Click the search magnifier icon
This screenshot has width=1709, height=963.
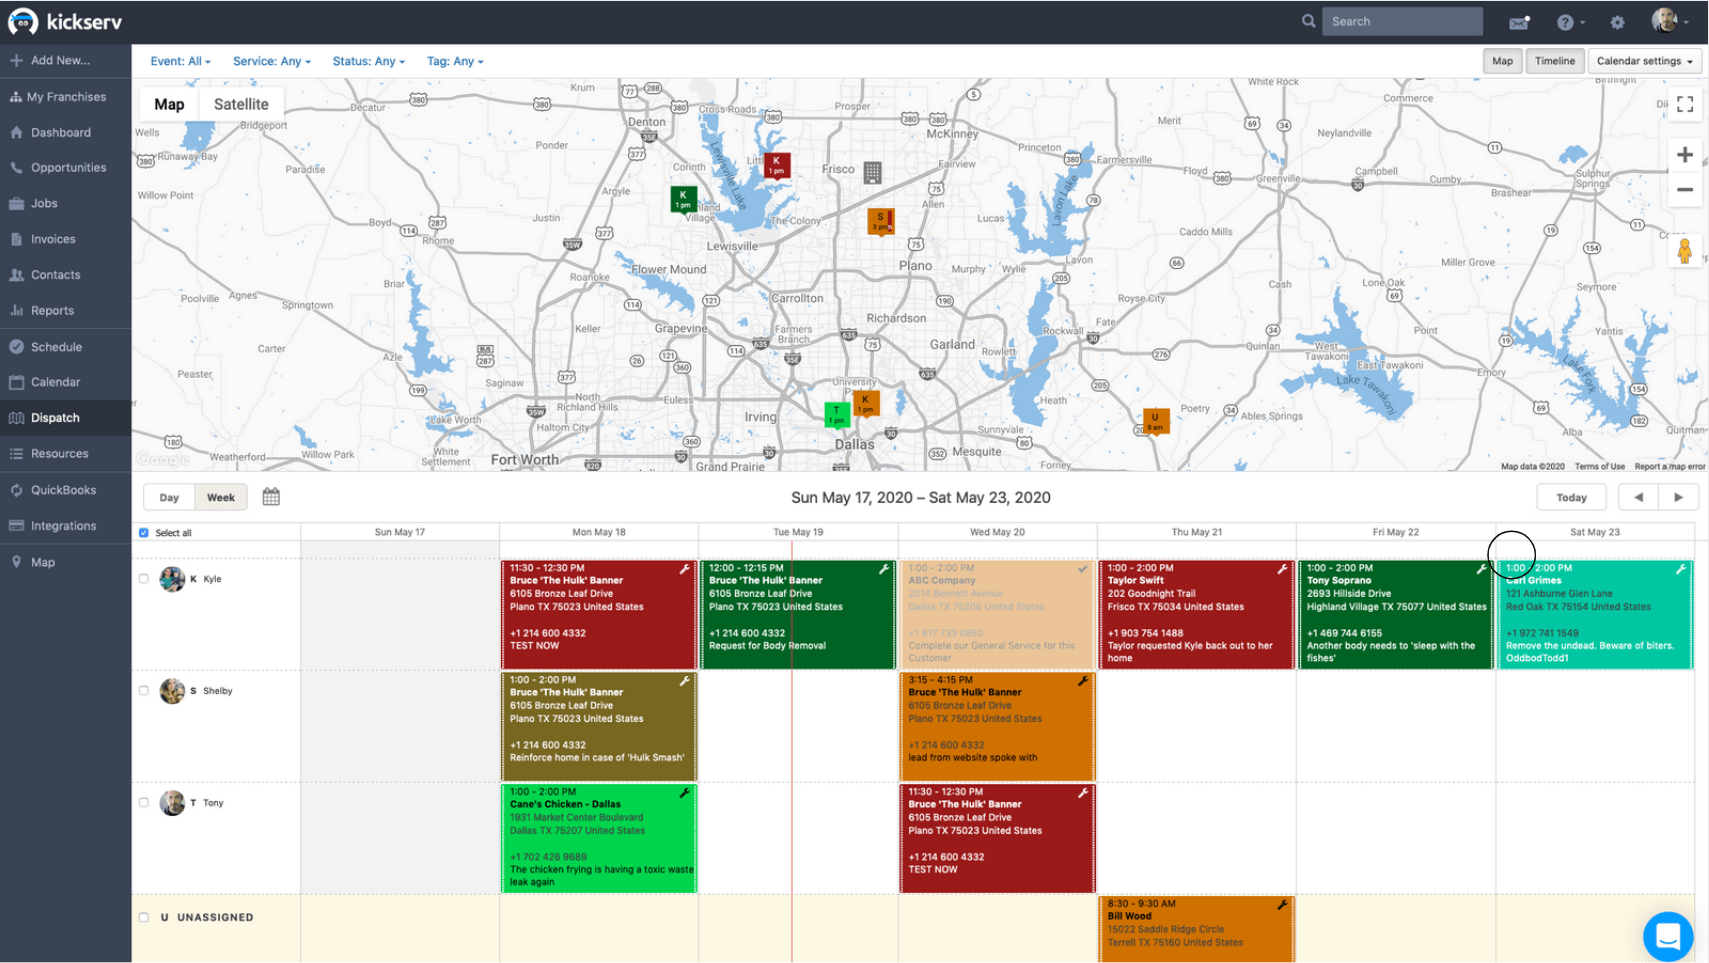(x=1308, y=21)
